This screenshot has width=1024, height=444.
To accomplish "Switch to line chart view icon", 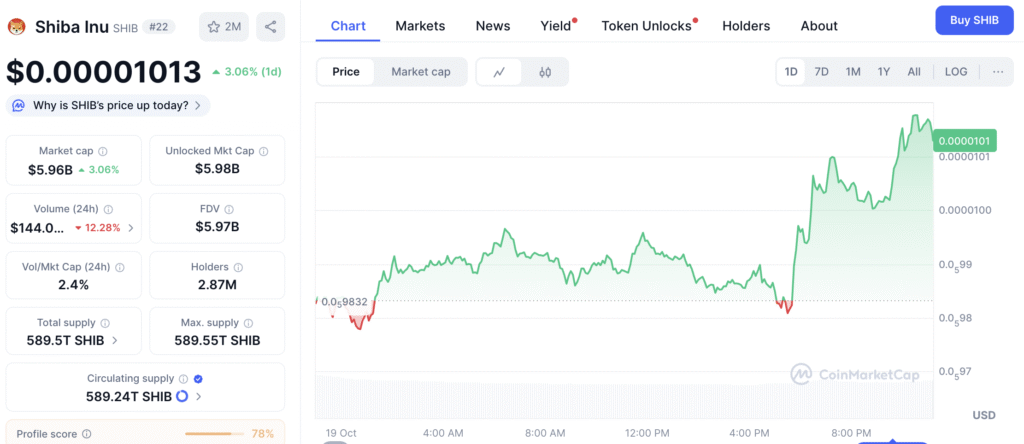I will pyautogui.click(x=499, y=72).
